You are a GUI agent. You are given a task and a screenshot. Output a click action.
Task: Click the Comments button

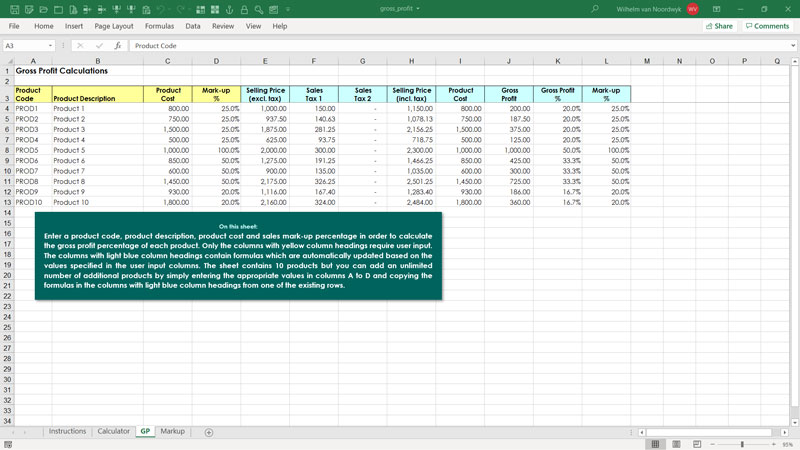[767, 26]
